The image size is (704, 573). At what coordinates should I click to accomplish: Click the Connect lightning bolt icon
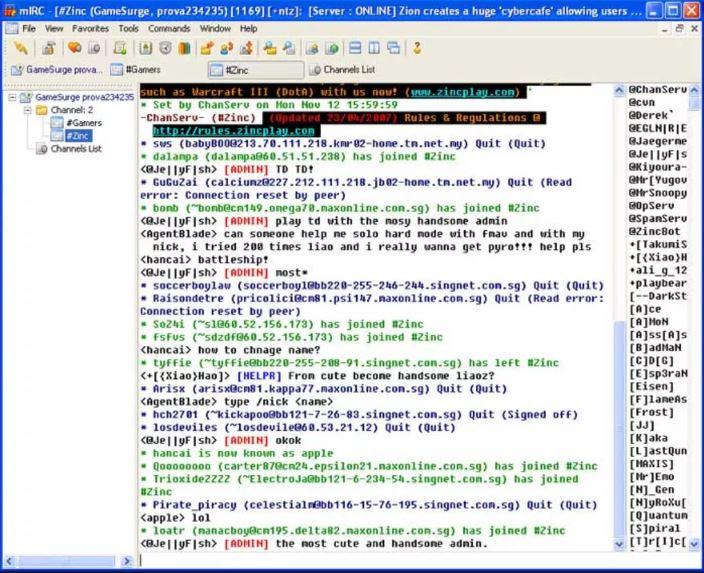[21, 48]
